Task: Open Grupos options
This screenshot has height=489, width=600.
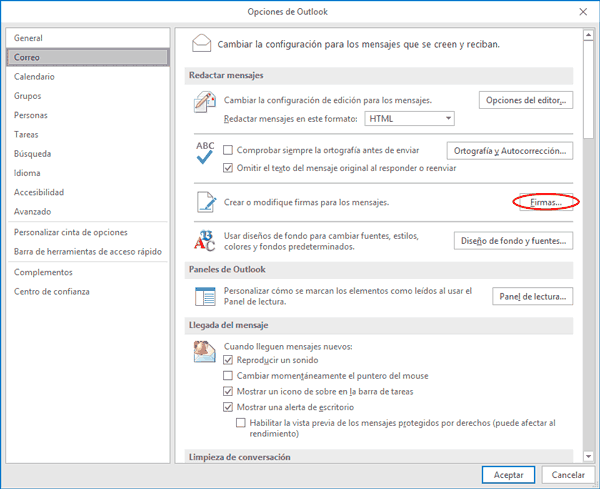Action: (x=88, y=96)
